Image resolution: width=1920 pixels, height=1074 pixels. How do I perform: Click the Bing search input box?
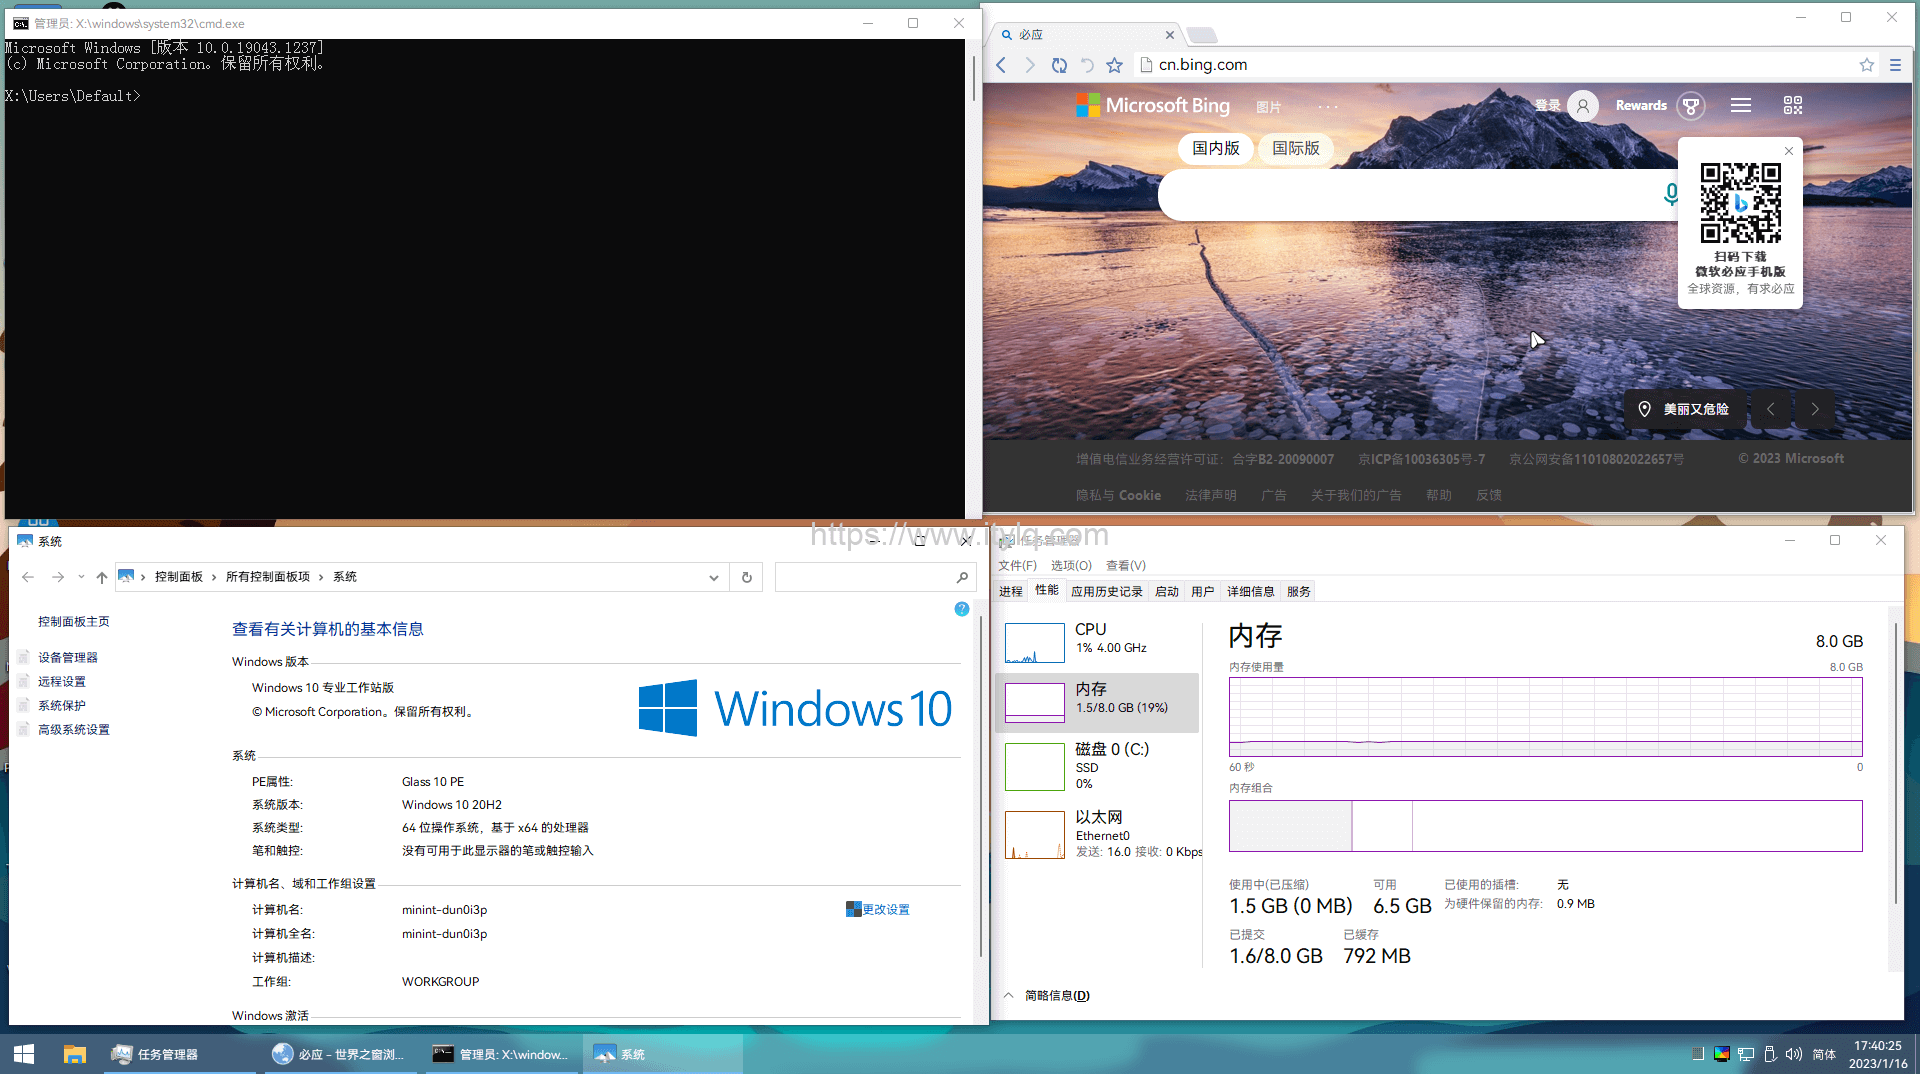1400,195
